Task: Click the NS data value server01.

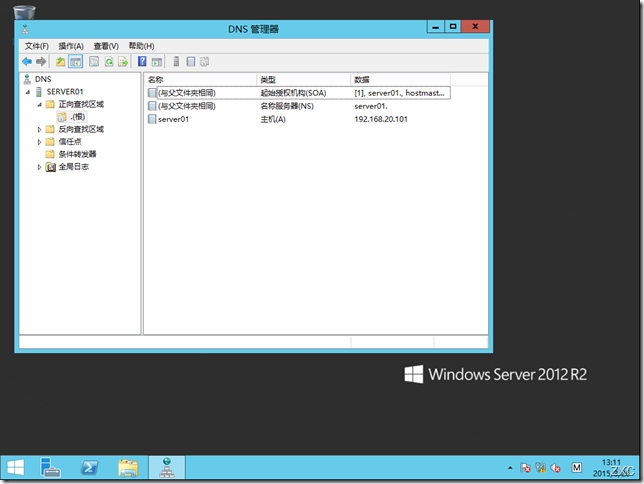Action: click(x=370, y=106)
